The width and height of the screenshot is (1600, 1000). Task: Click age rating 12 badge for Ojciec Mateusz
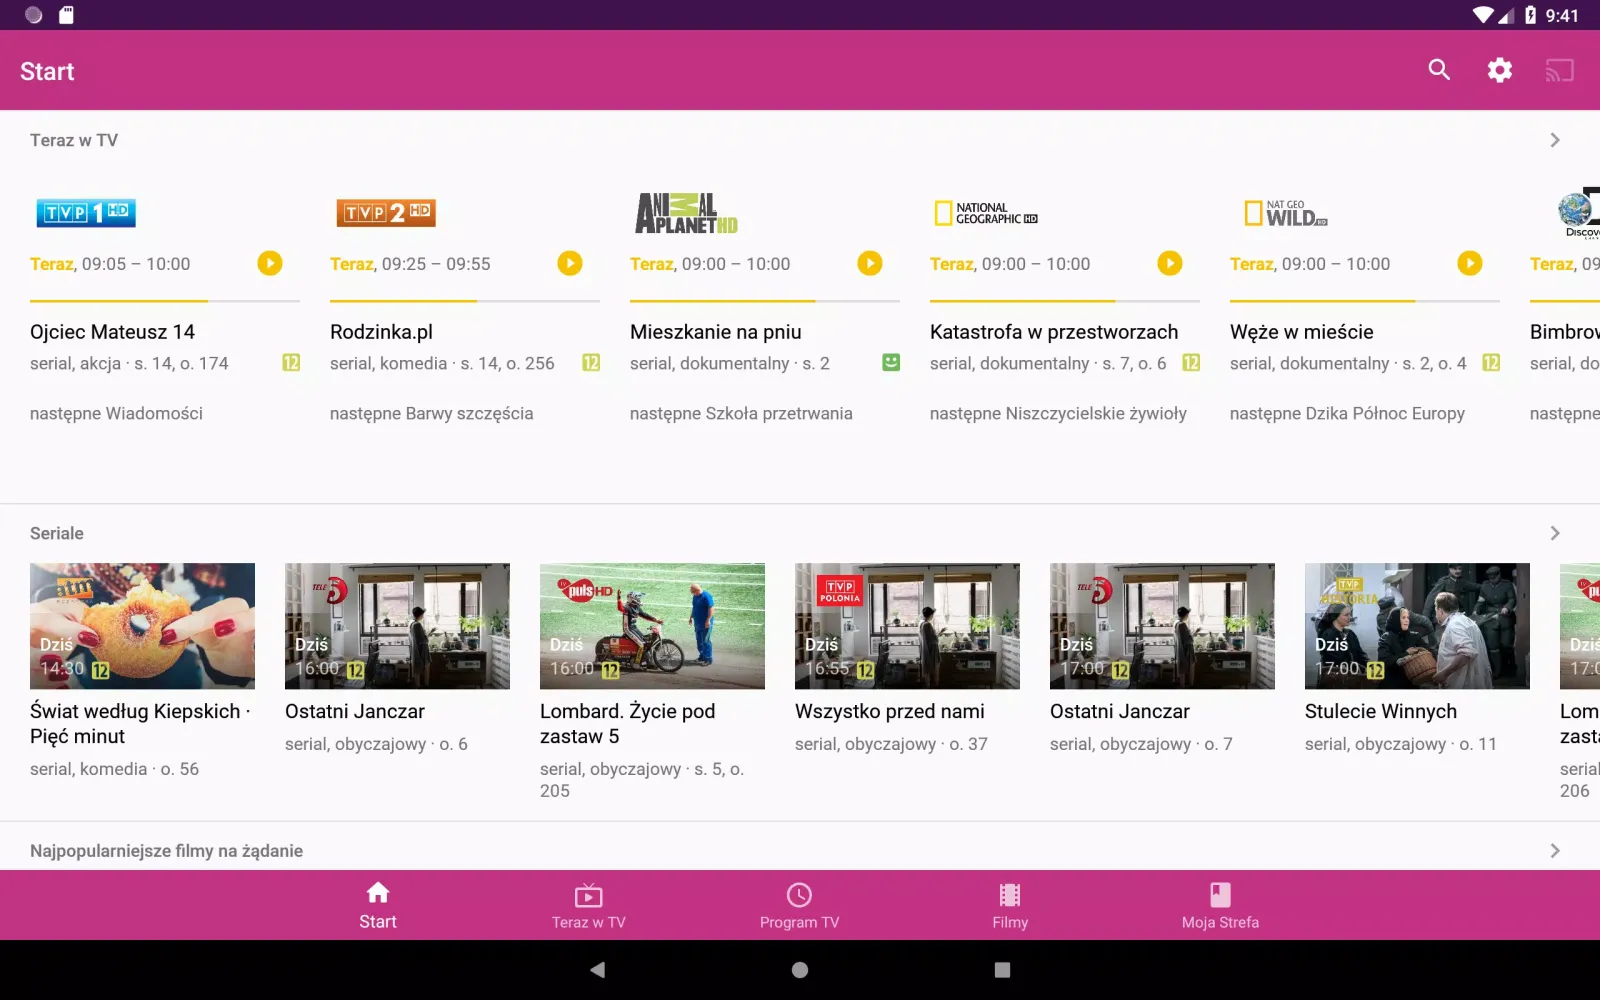[291, 362]
